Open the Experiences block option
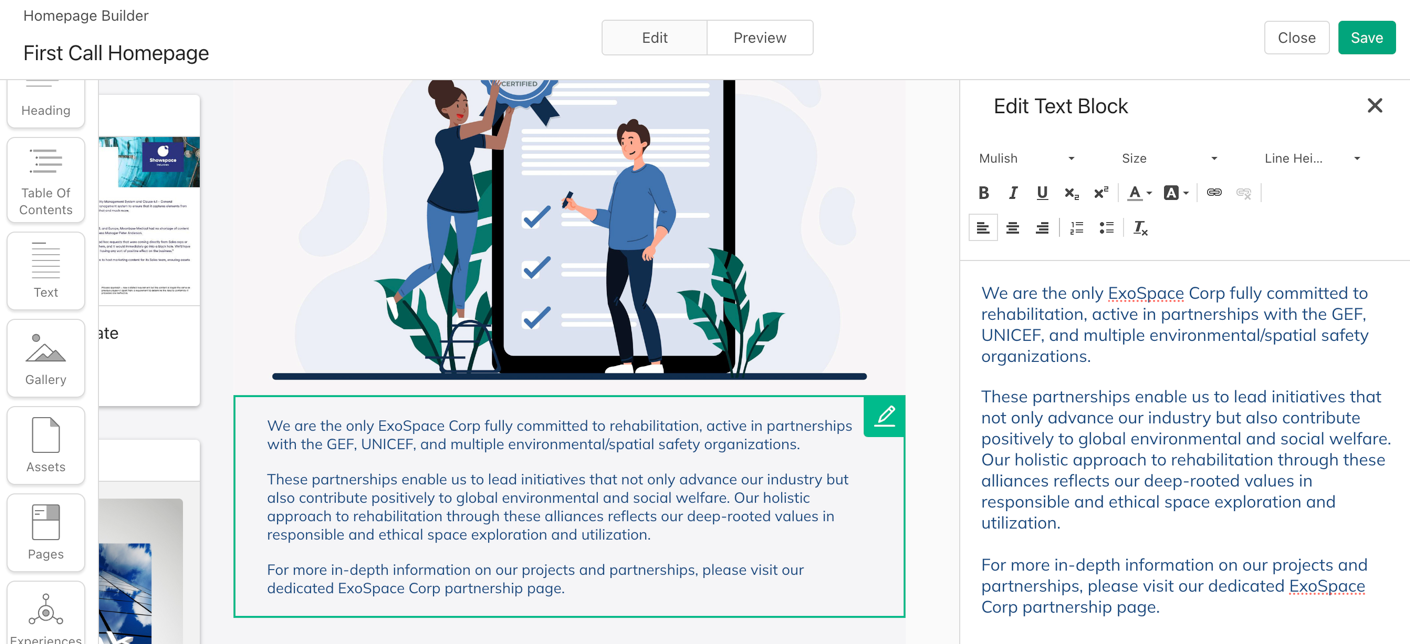The height and width of the screenshot is (644, 1410). pyautogui.click(x=46, y=613)
